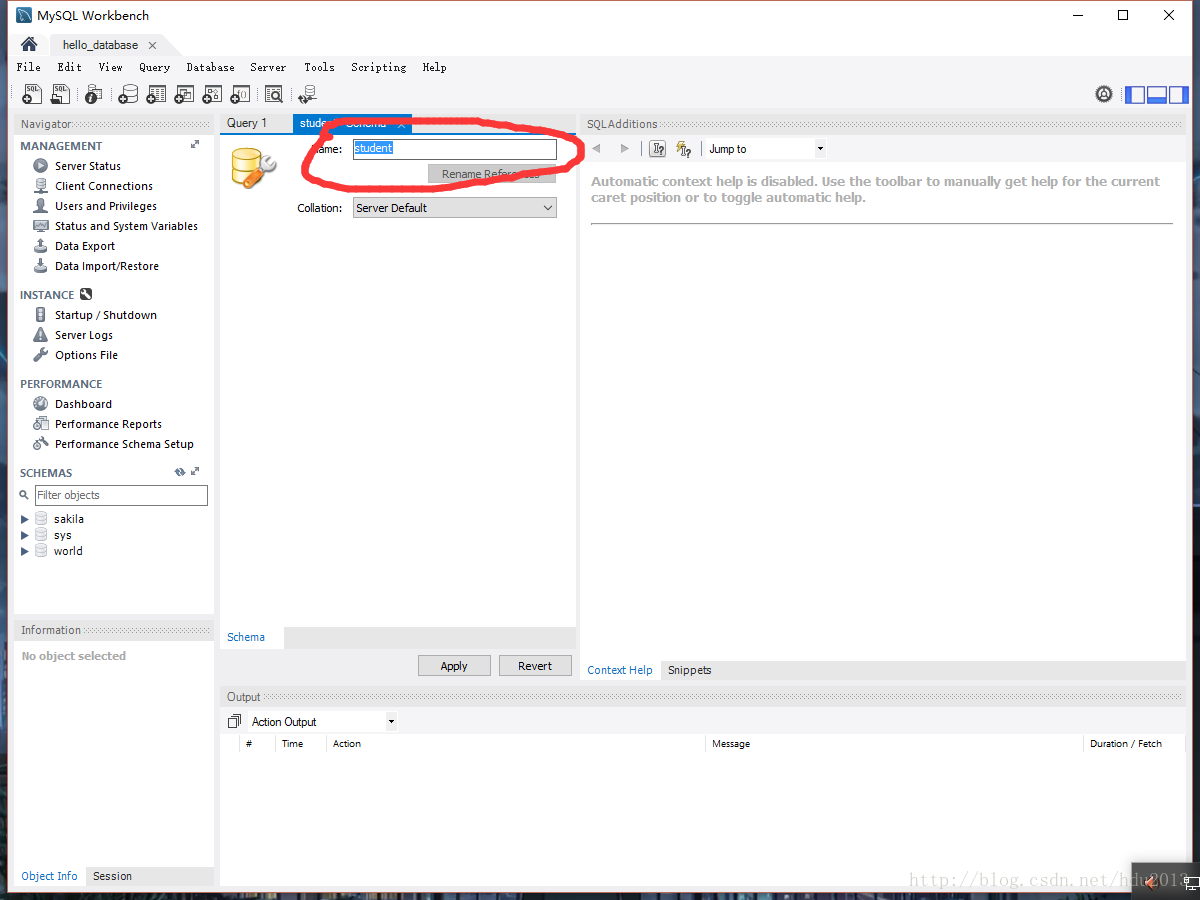The image size is (1200, 900).
Task: Create new schema toolbar icon
Action: pyautogui.click(x=128, y=94)
